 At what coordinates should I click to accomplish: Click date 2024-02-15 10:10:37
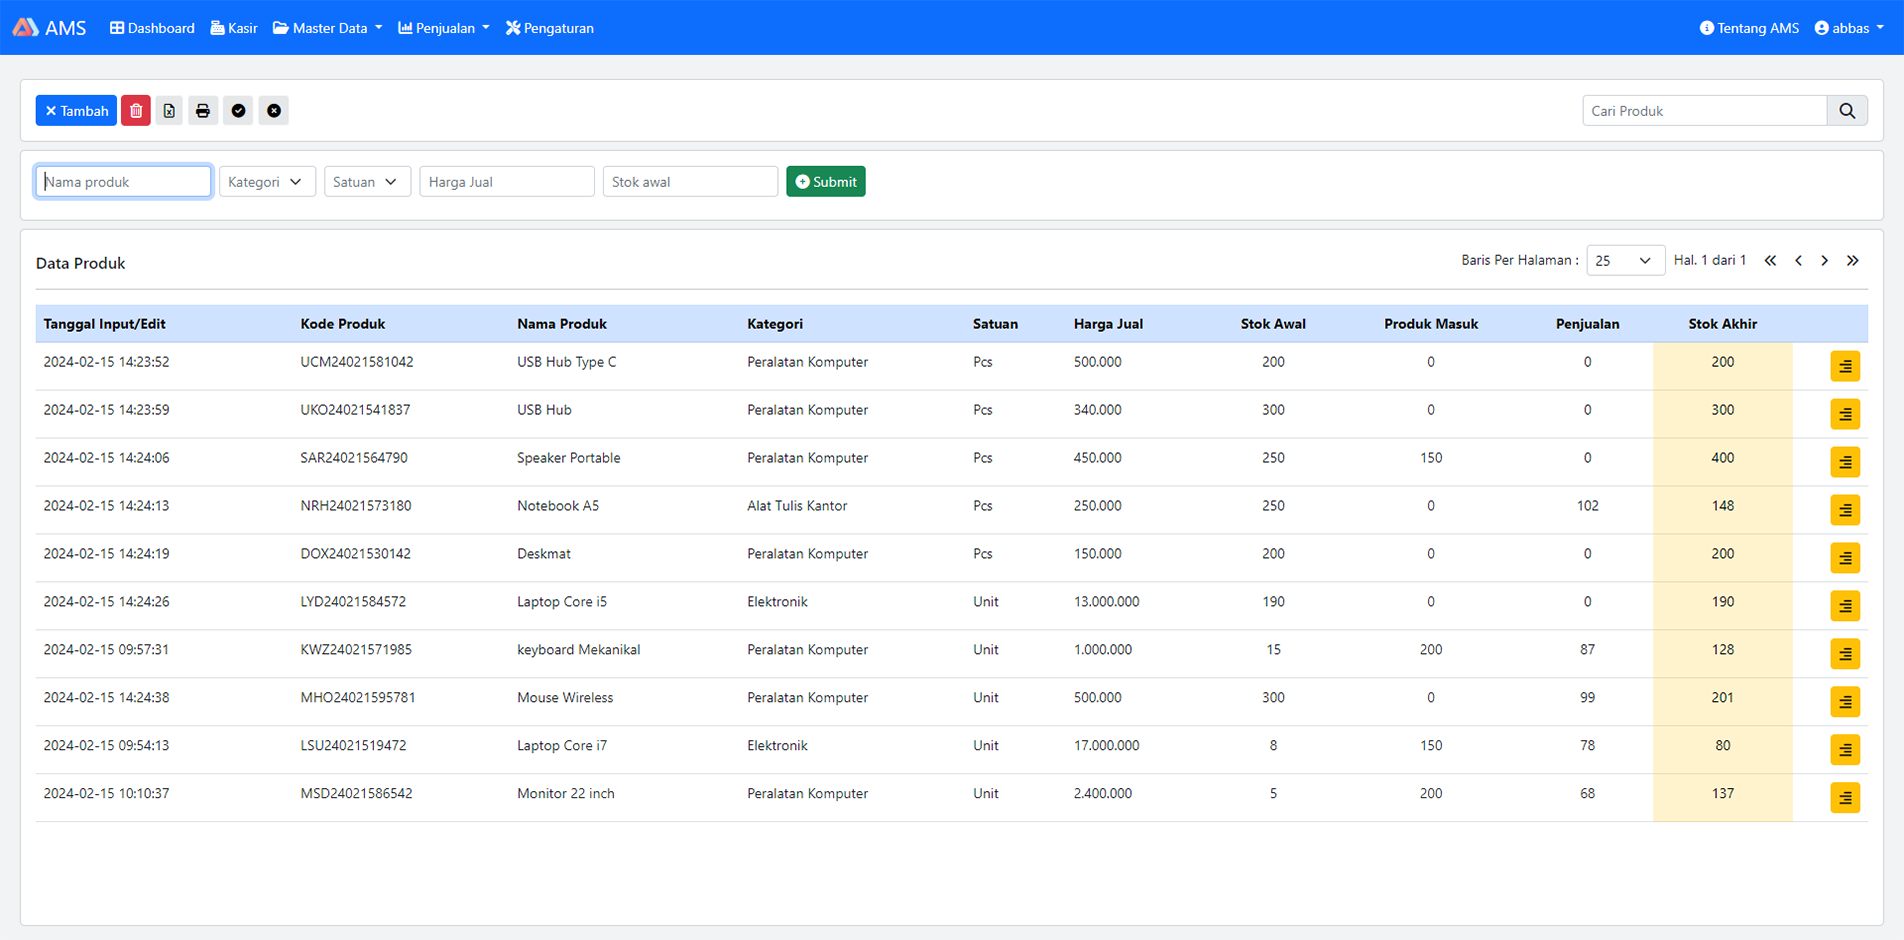(x=106, y=794)
